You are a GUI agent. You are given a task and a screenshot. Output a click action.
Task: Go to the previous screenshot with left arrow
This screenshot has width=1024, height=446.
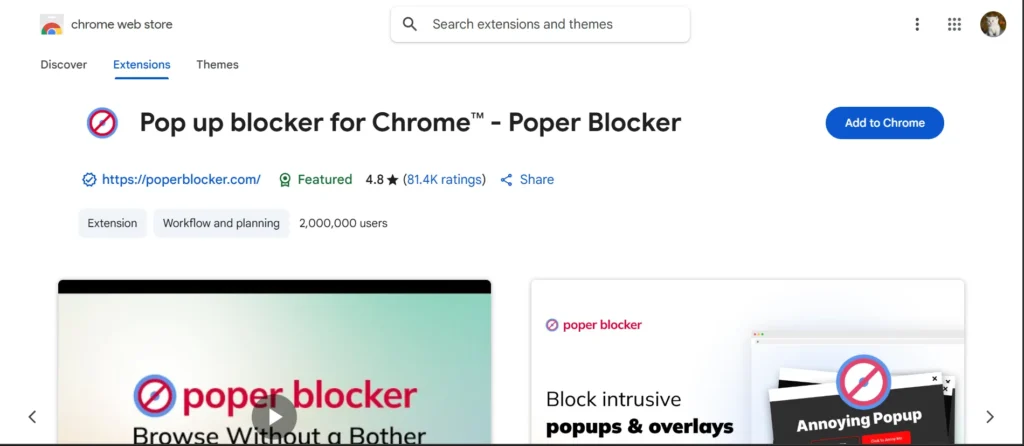(32, 416)
